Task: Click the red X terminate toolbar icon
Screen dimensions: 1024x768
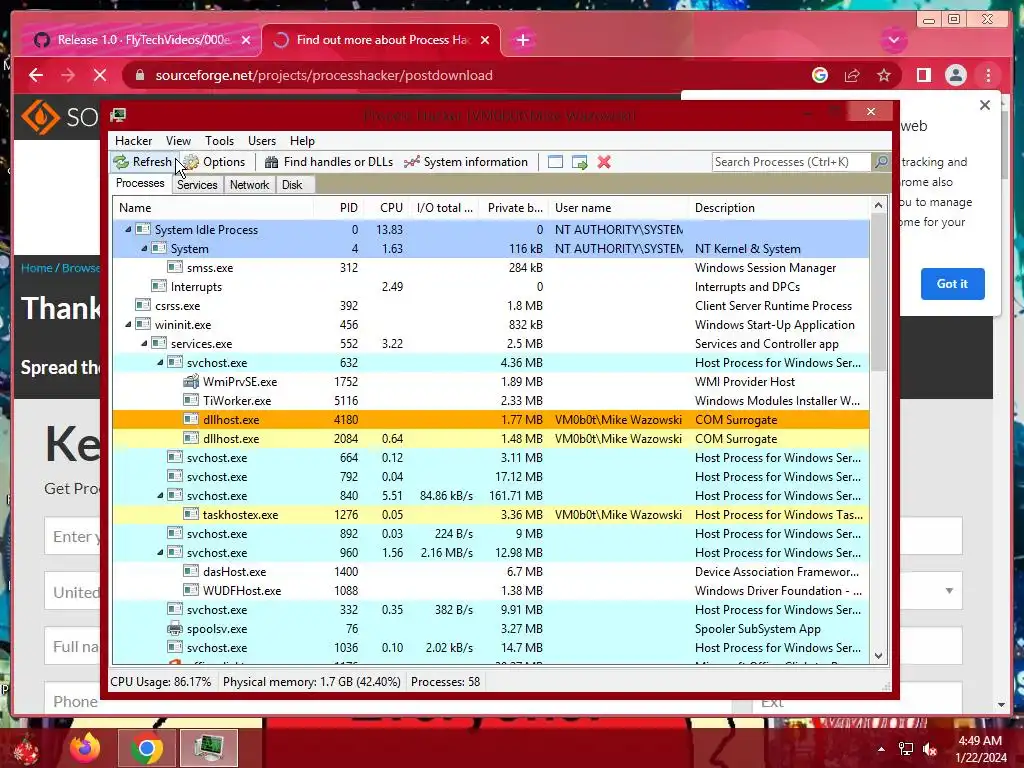Action: point(604,162)
